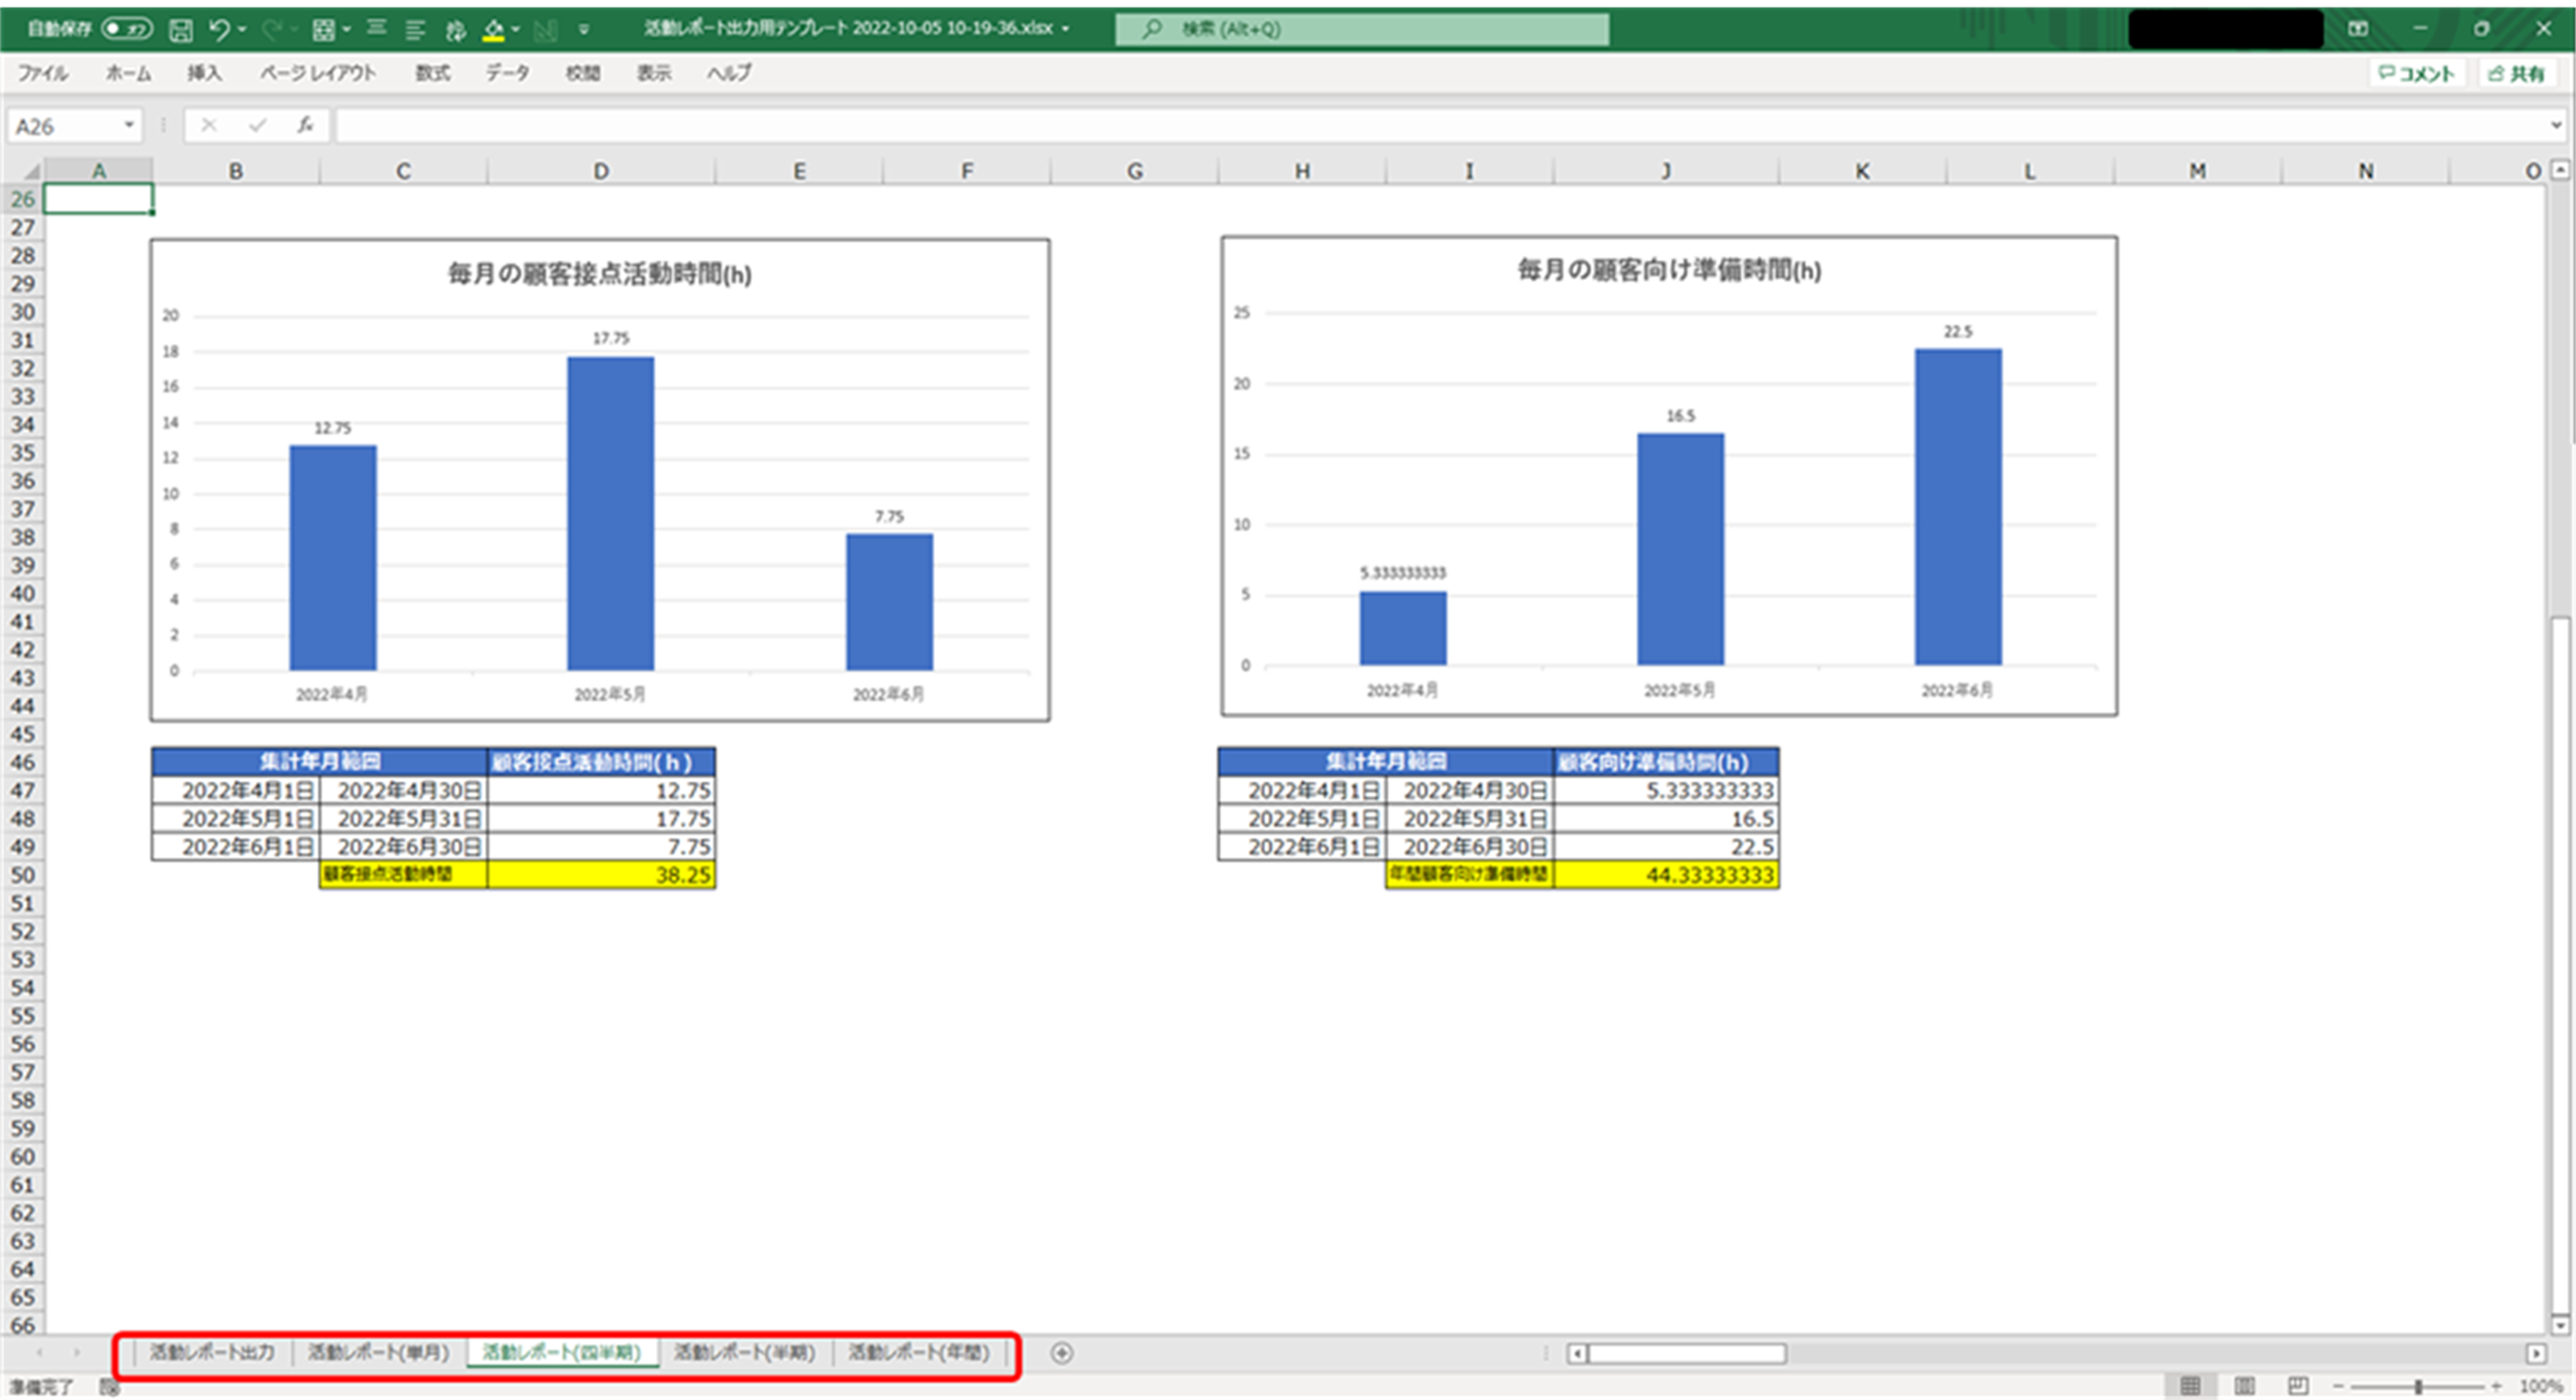The image size is (2576, 1400).
Task: Open the Undo history dropdown arrow
Action: [242, 30]
